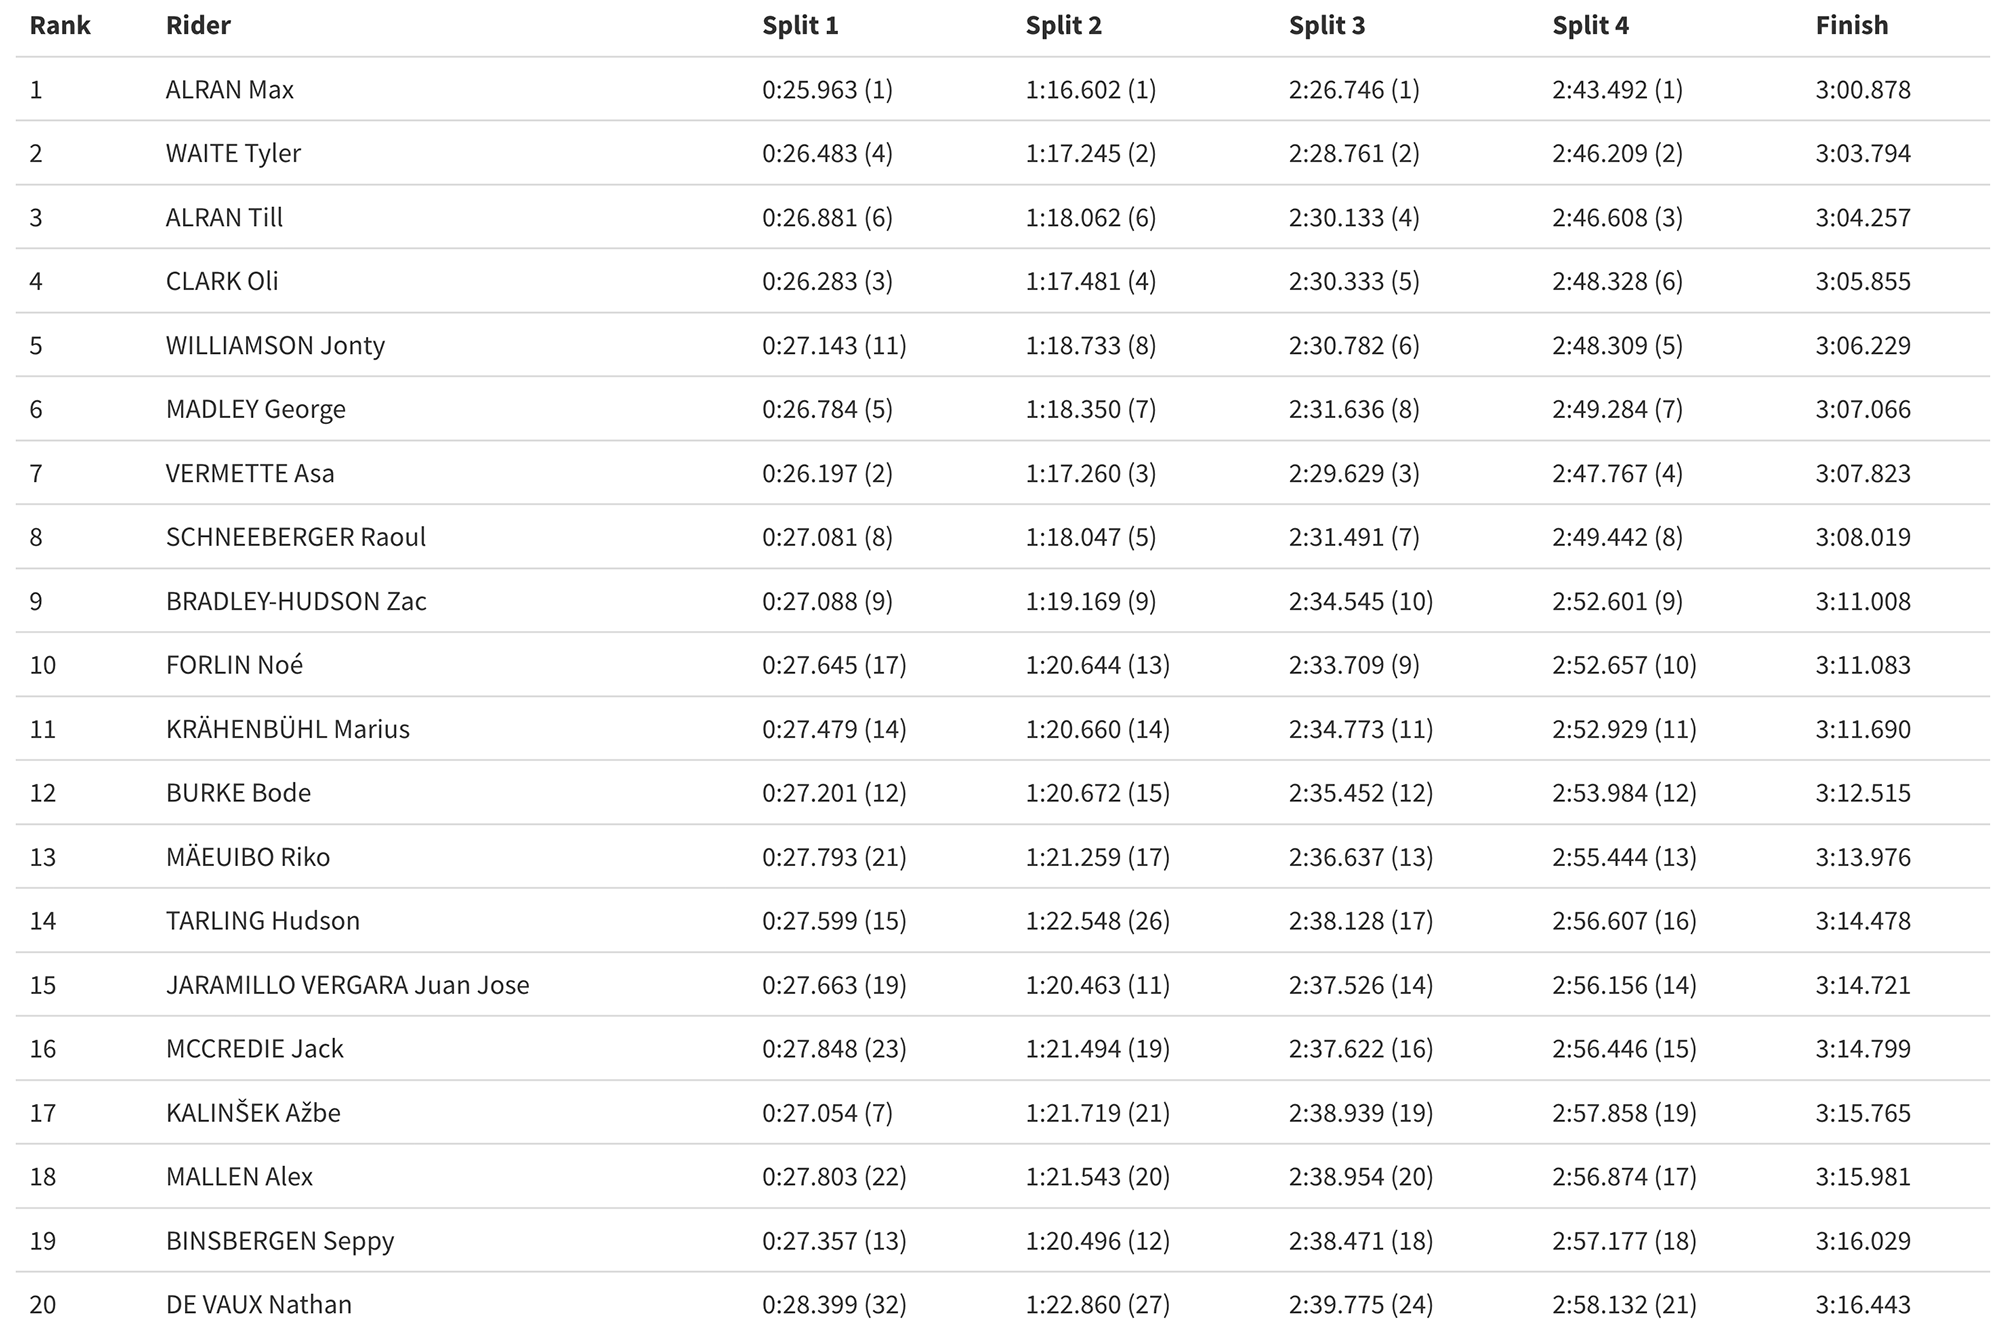This screenshot has height=1333, width=2000.
Task: Click the Split 3 column header
Action: pos(1327,25)
